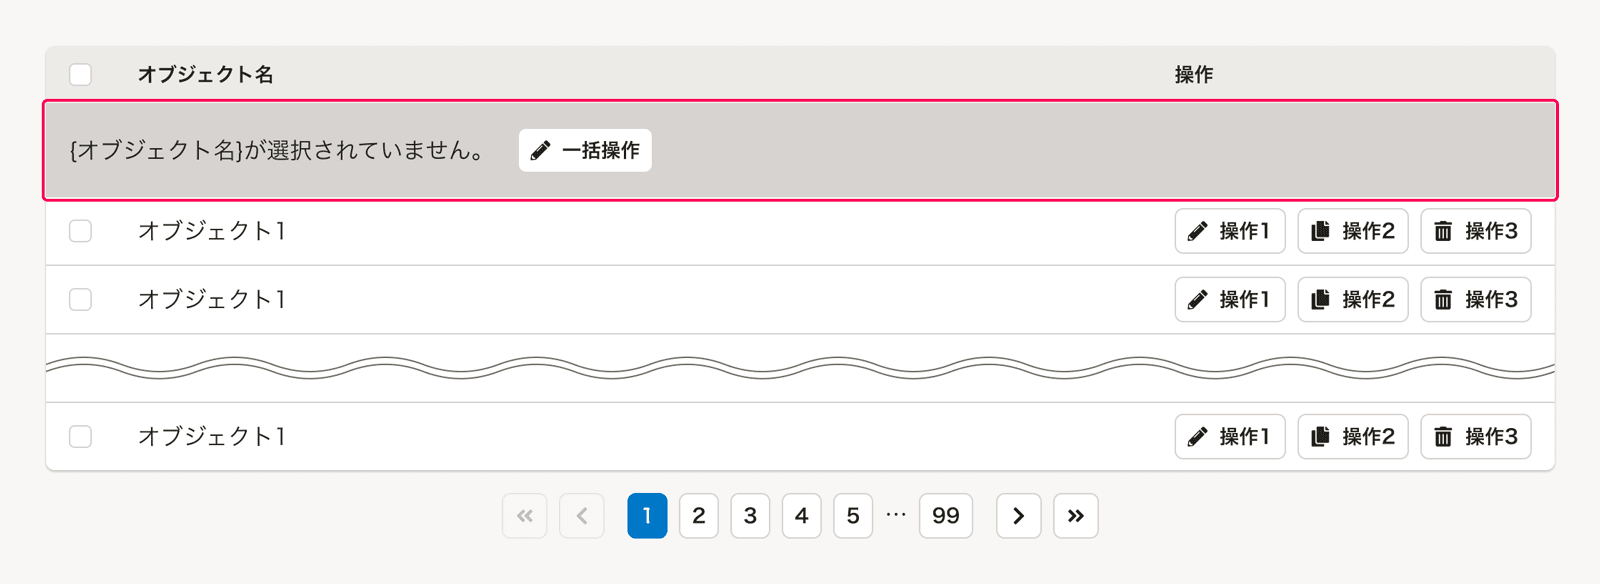Click the 一括操作 bulk action button
Image resolution: width=1600 pixels, height=584 pixels.
click(x=585, y=150)
